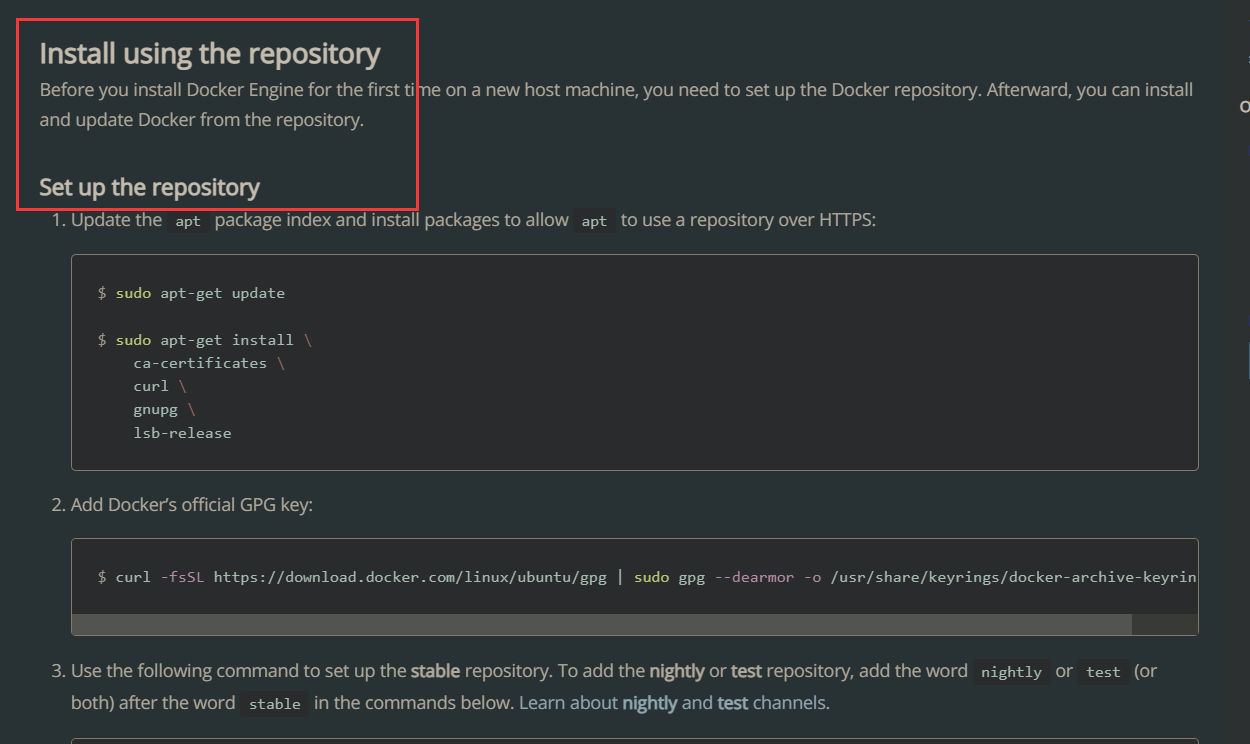This screenshot has width=1250, height=744.
Task: Open the test link before "channels"
Action: click(x=732, y=703)
